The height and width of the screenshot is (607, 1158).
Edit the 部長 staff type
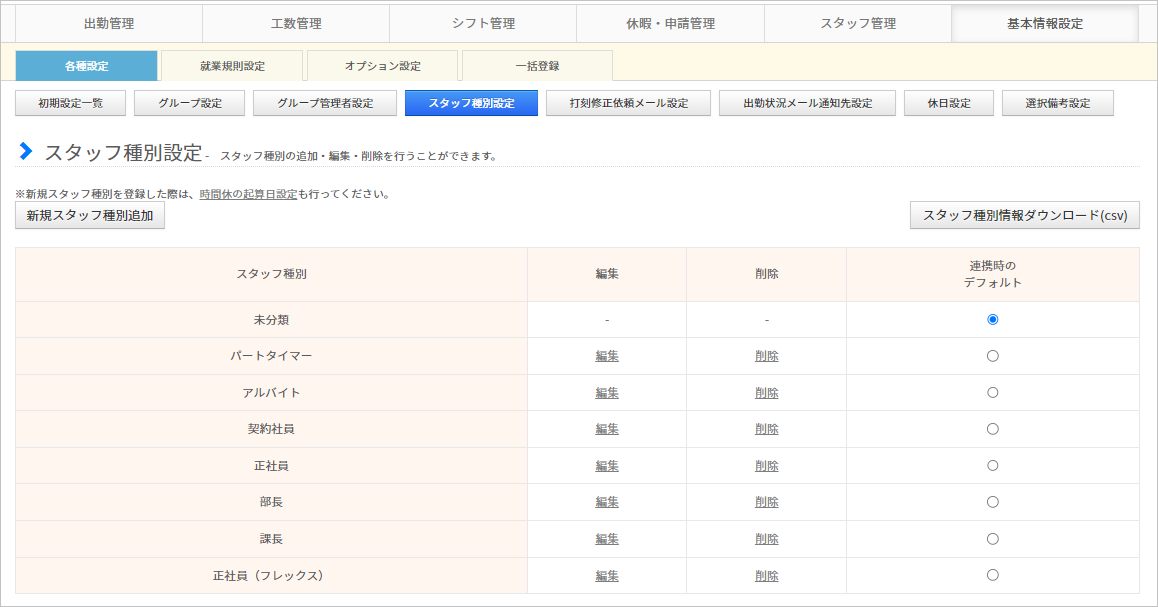[607, 502]
